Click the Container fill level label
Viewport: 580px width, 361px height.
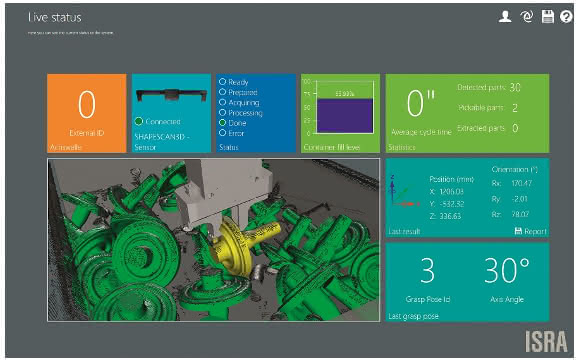coord(332,147)
